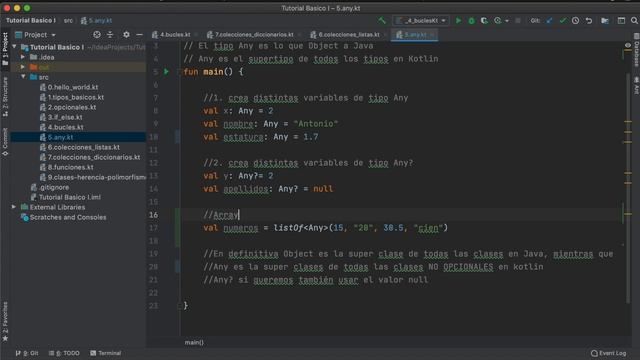
Task: Open the Event Log button
Action: pyautogui.click(x=608, y=353)
